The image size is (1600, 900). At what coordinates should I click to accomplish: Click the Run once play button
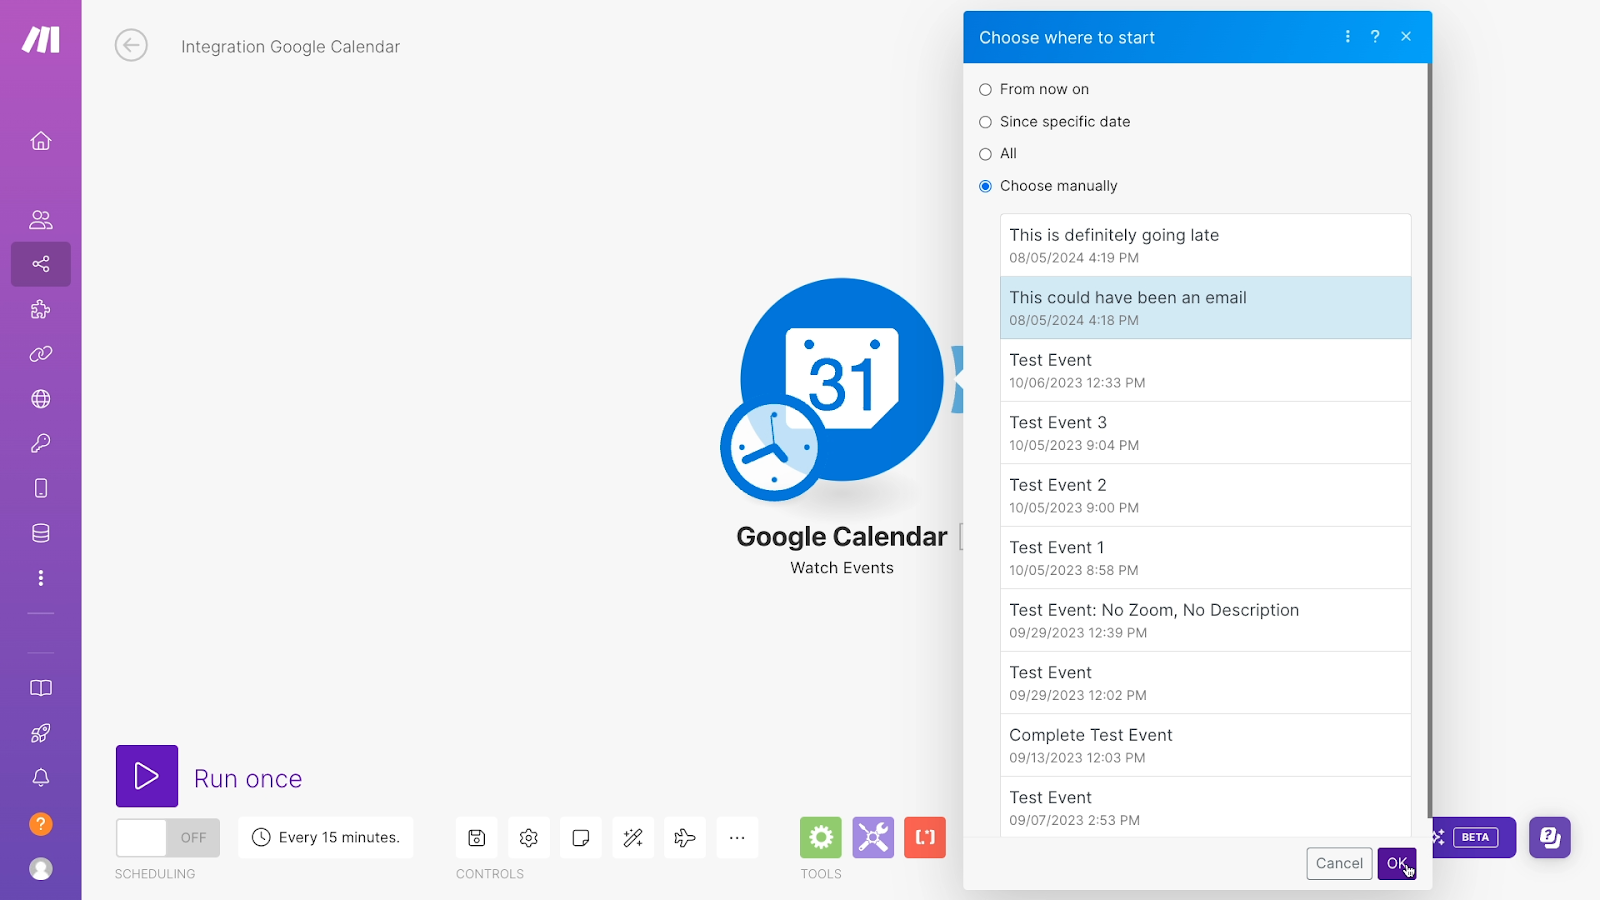pos(147,776)
